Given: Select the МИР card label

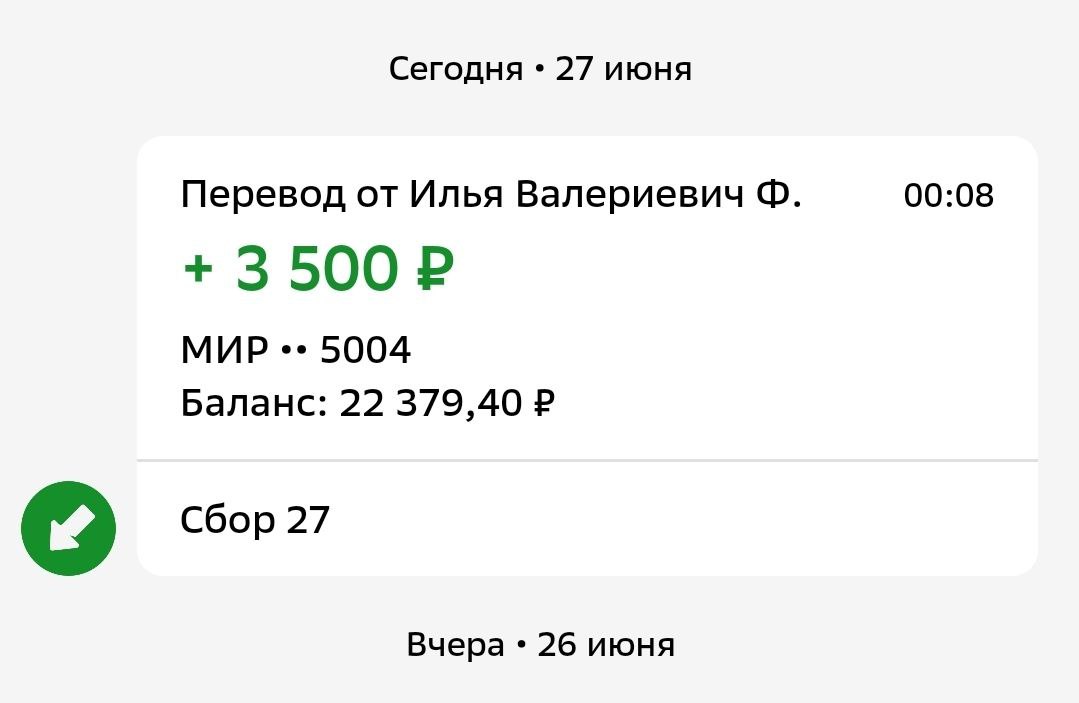Looking at the screenshot, I should coord(224,350).
